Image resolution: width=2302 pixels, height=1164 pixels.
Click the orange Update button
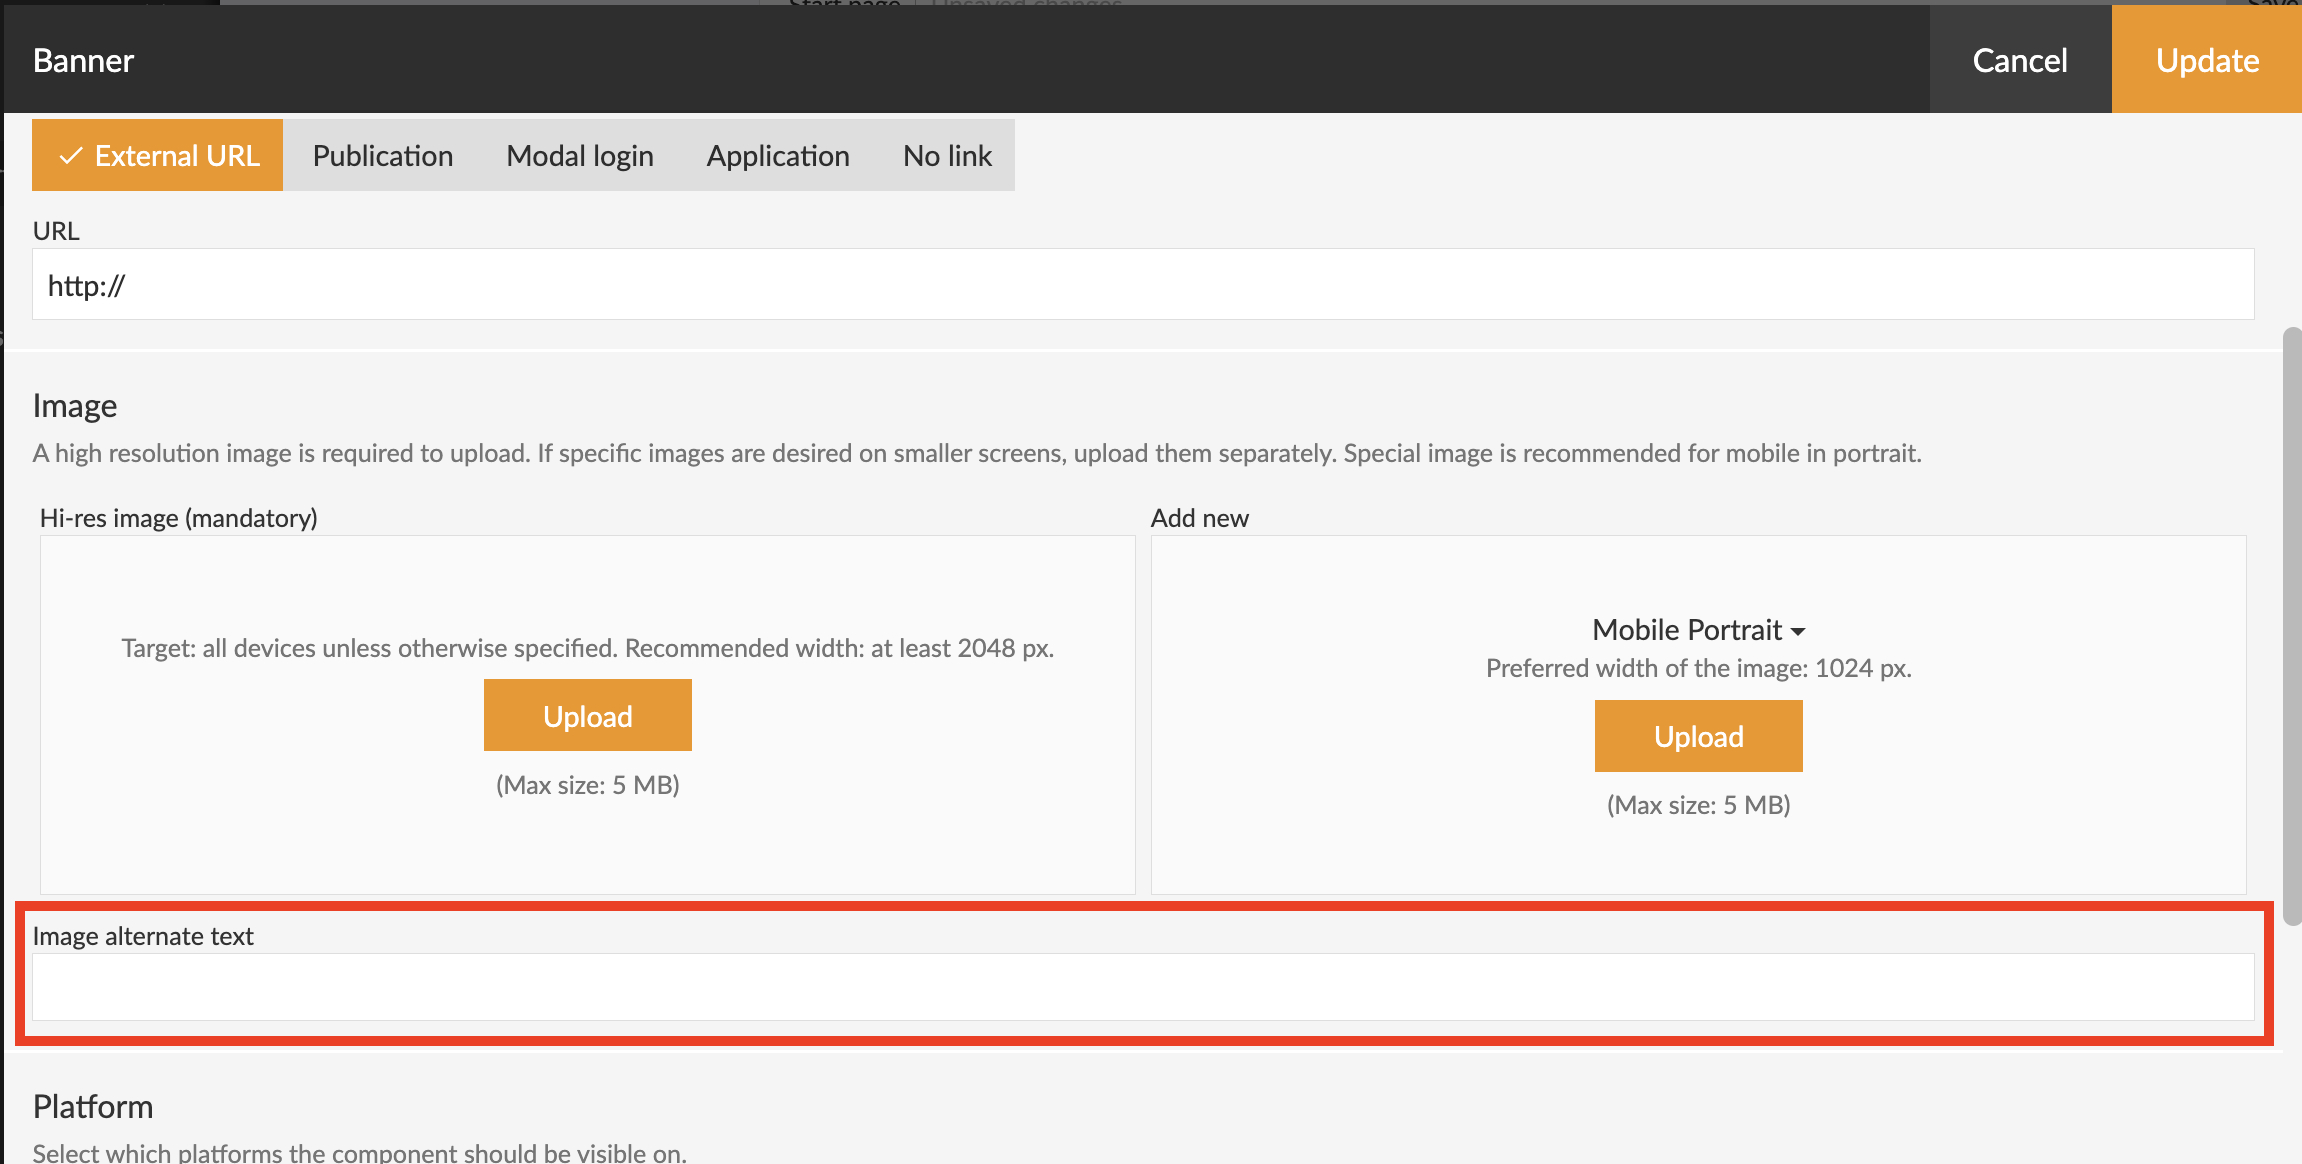2206,60
